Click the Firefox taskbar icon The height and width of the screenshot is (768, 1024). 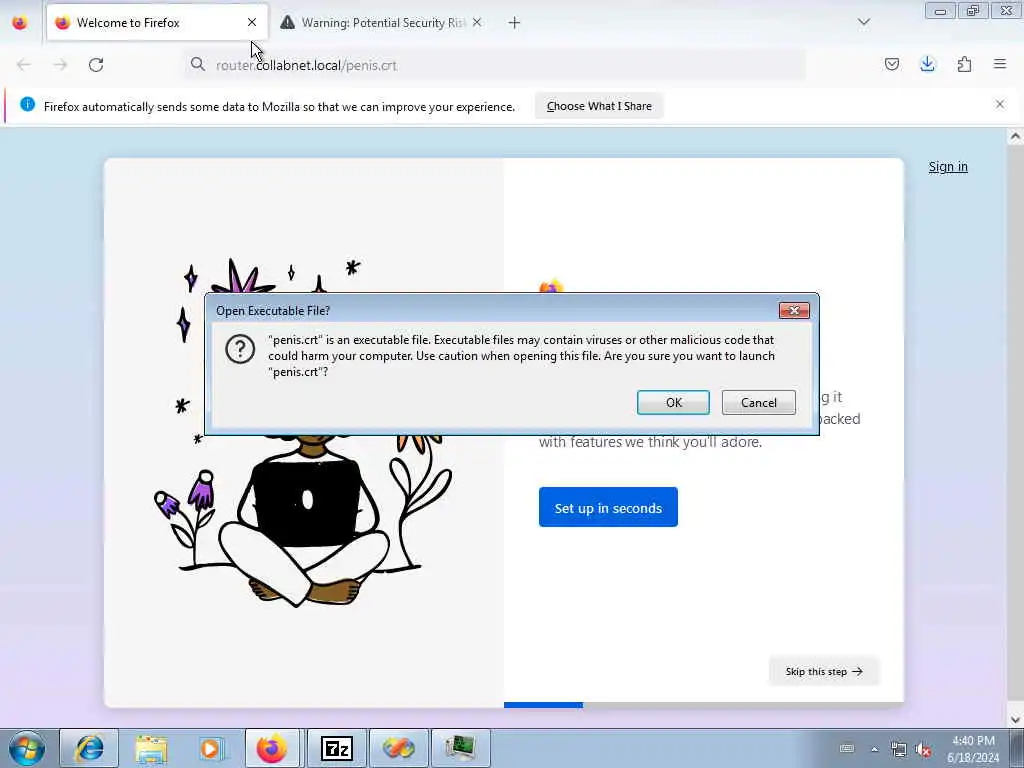click(272, 748)
